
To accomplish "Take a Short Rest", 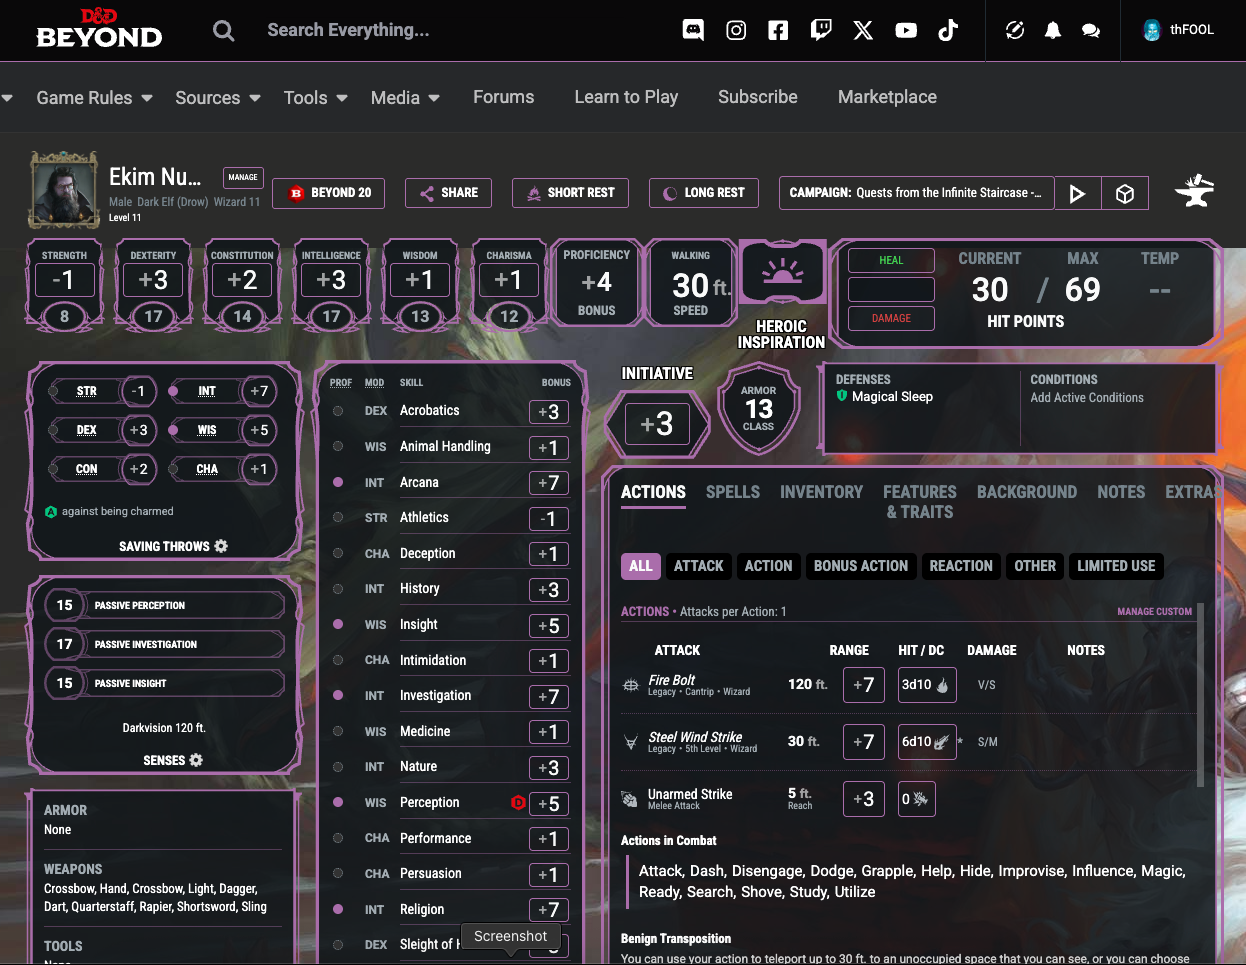I will (570, 193).
